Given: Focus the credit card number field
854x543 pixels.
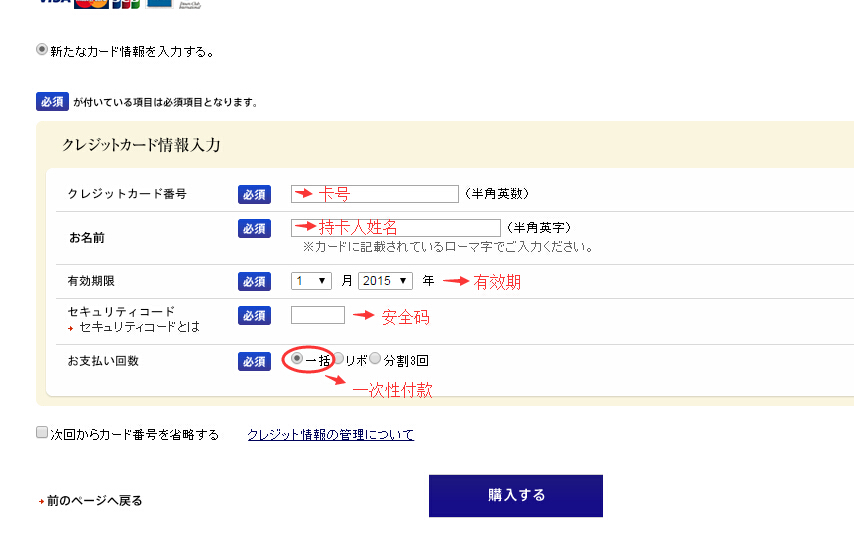Looking at the screenshot, I should click(x=374, y=194).
